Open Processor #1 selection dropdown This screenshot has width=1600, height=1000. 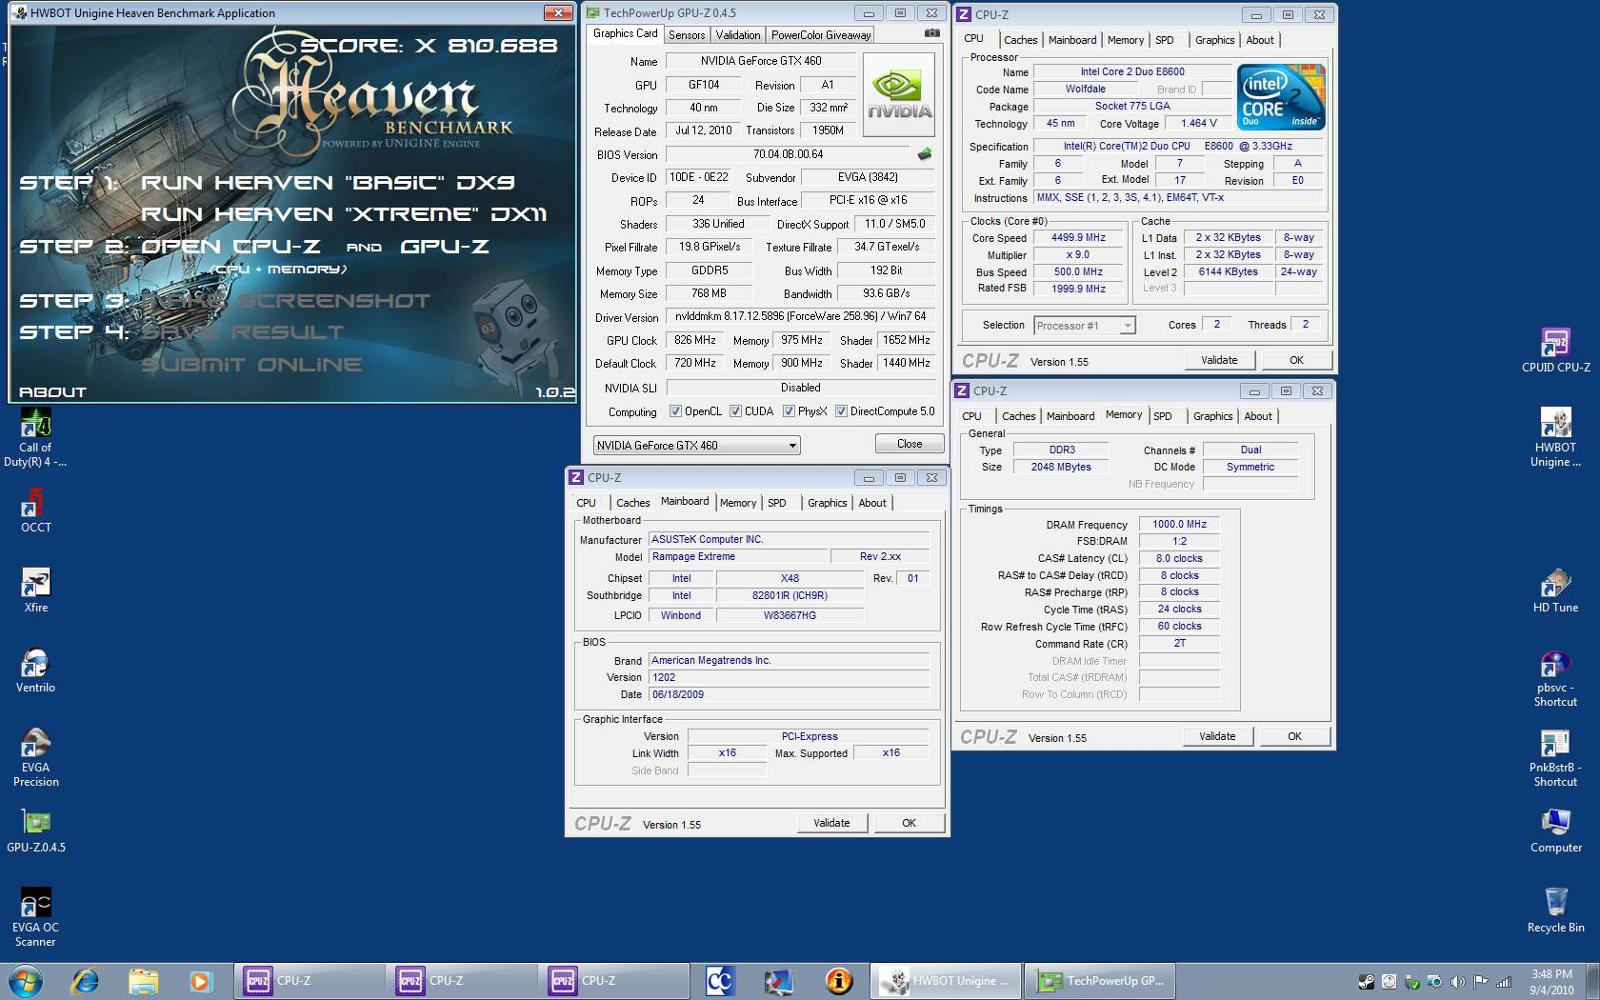point(1084,325)
